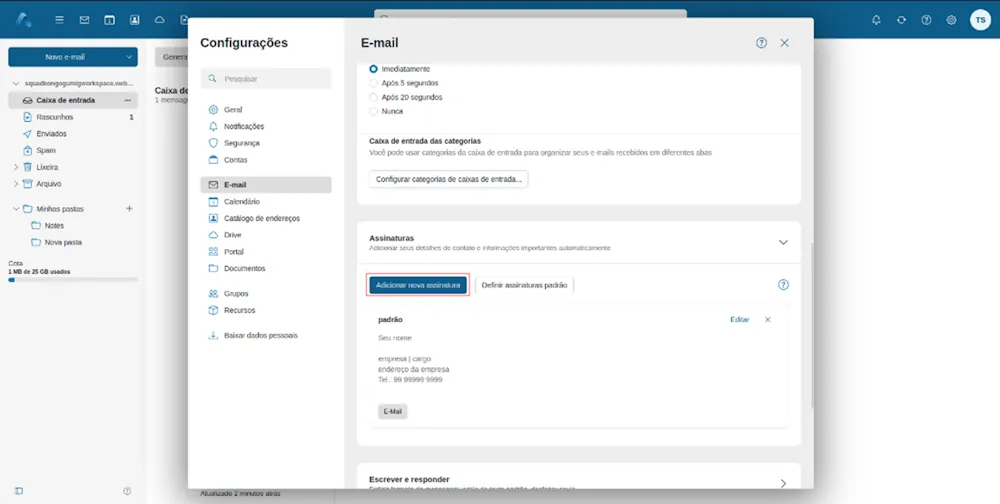Open help for the E-mail settings dialog
Image resolution: width=1000 pixels, height=504 pixels.
(761, 43)
